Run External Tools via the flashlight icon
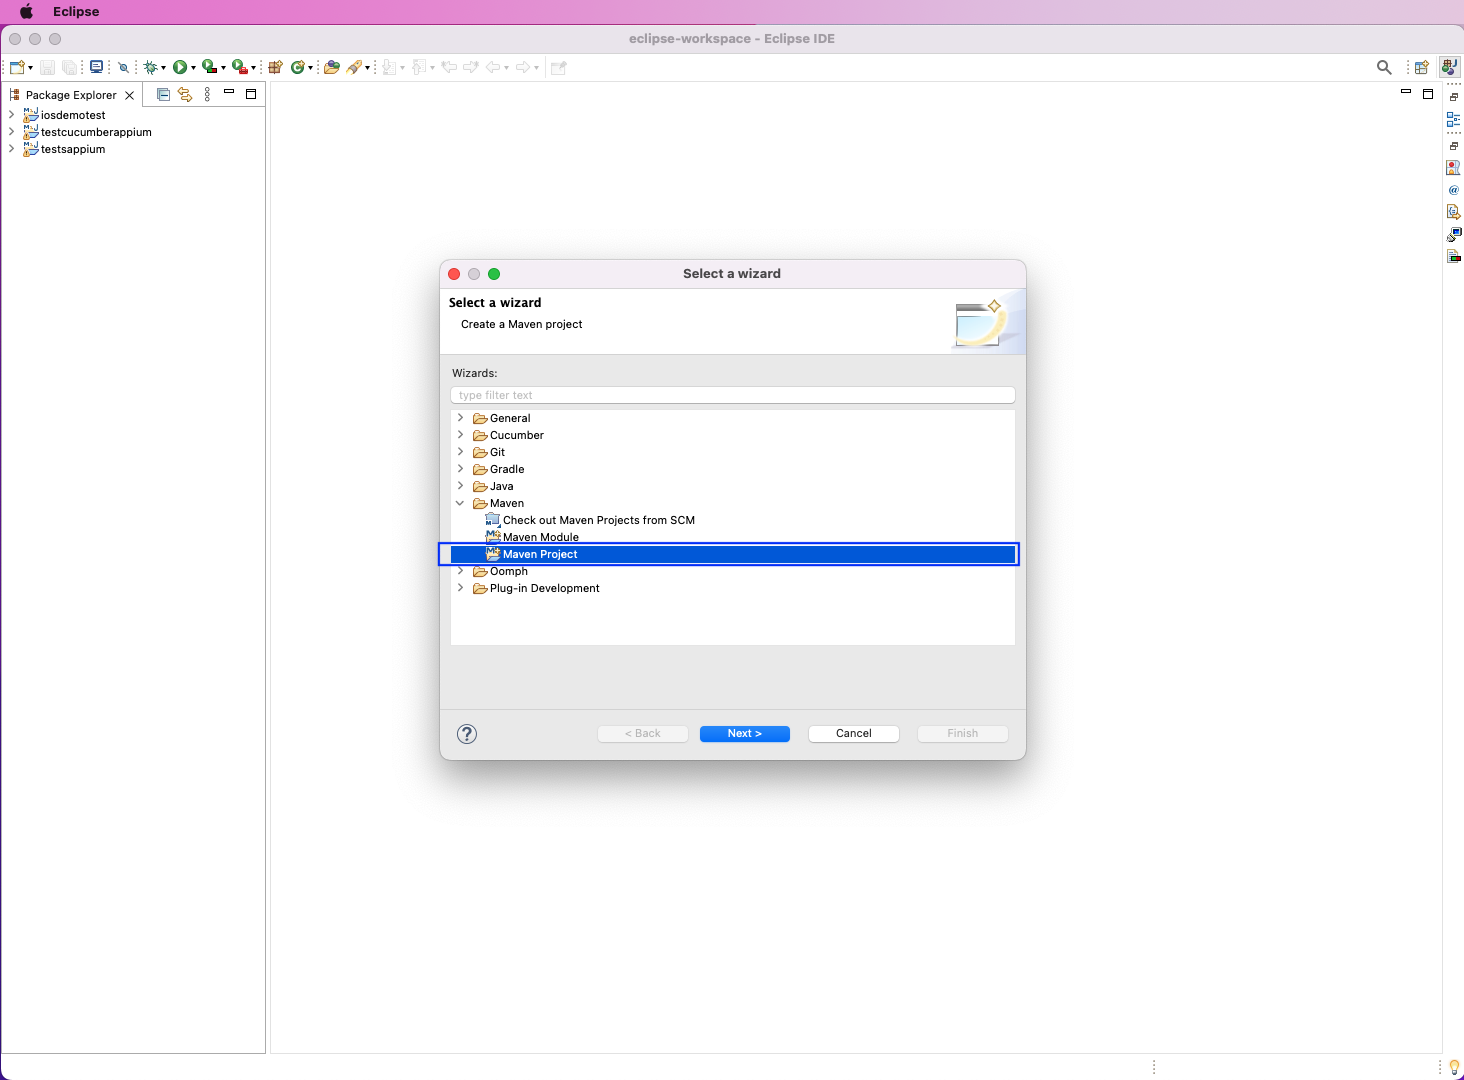1464x1080 pixels. click(x=355, y=67)
